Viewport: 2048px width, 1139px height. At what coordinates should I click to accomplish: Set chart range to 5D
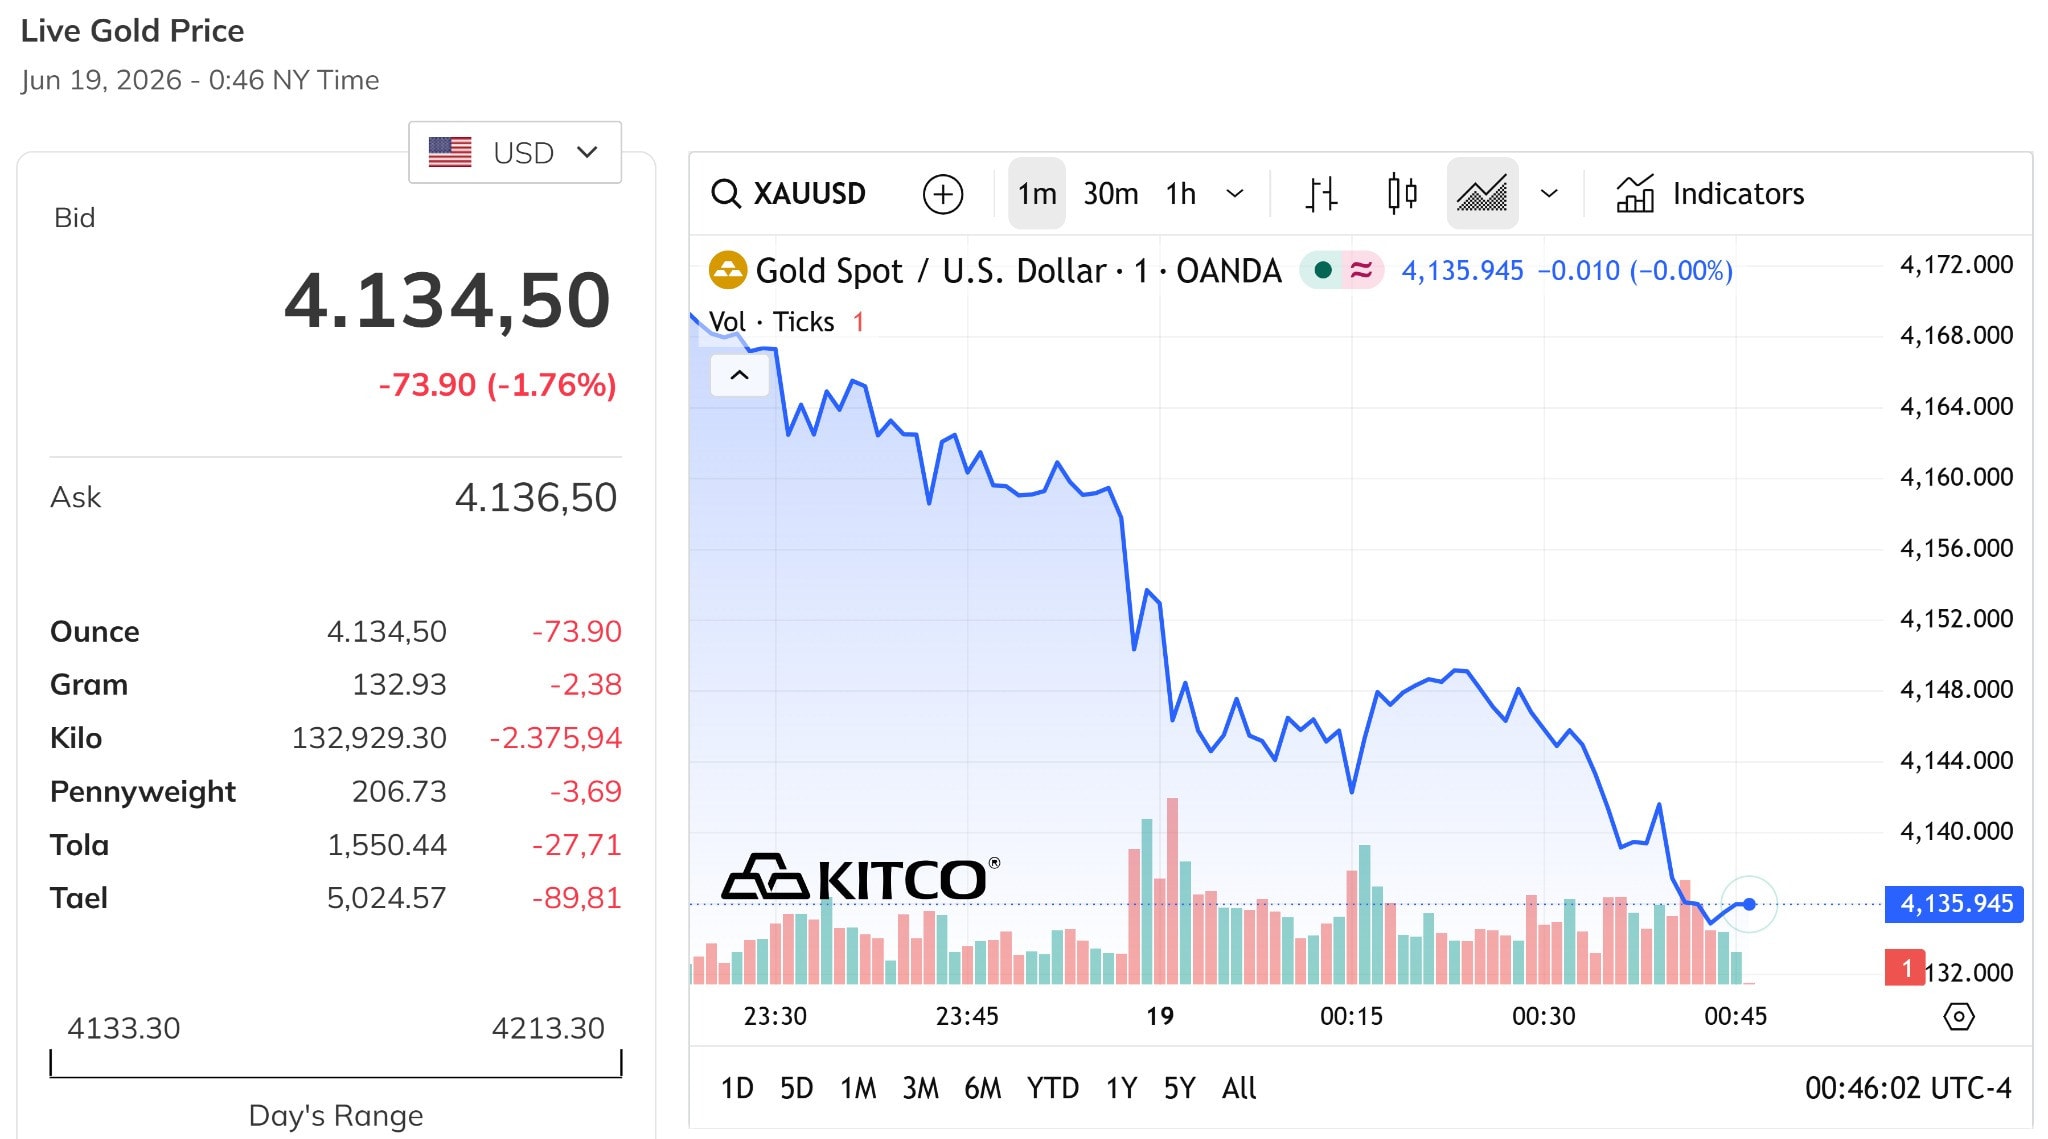(x=796, y=1088)
